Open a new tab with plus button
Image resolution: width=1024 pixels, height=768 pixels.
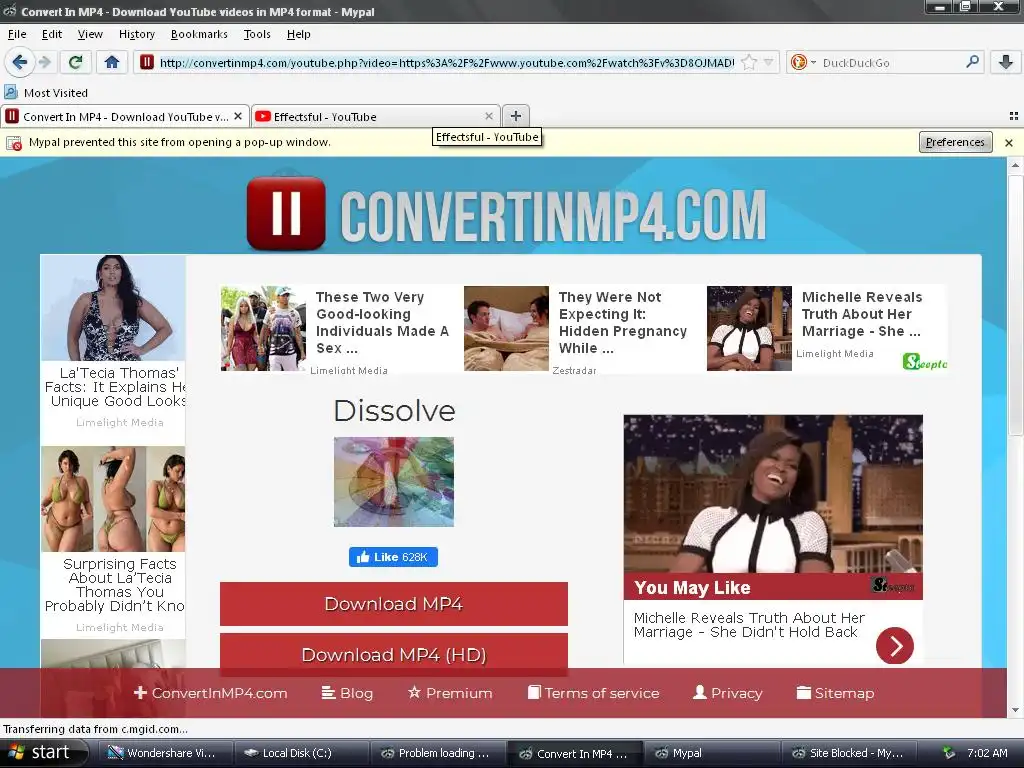516,116
